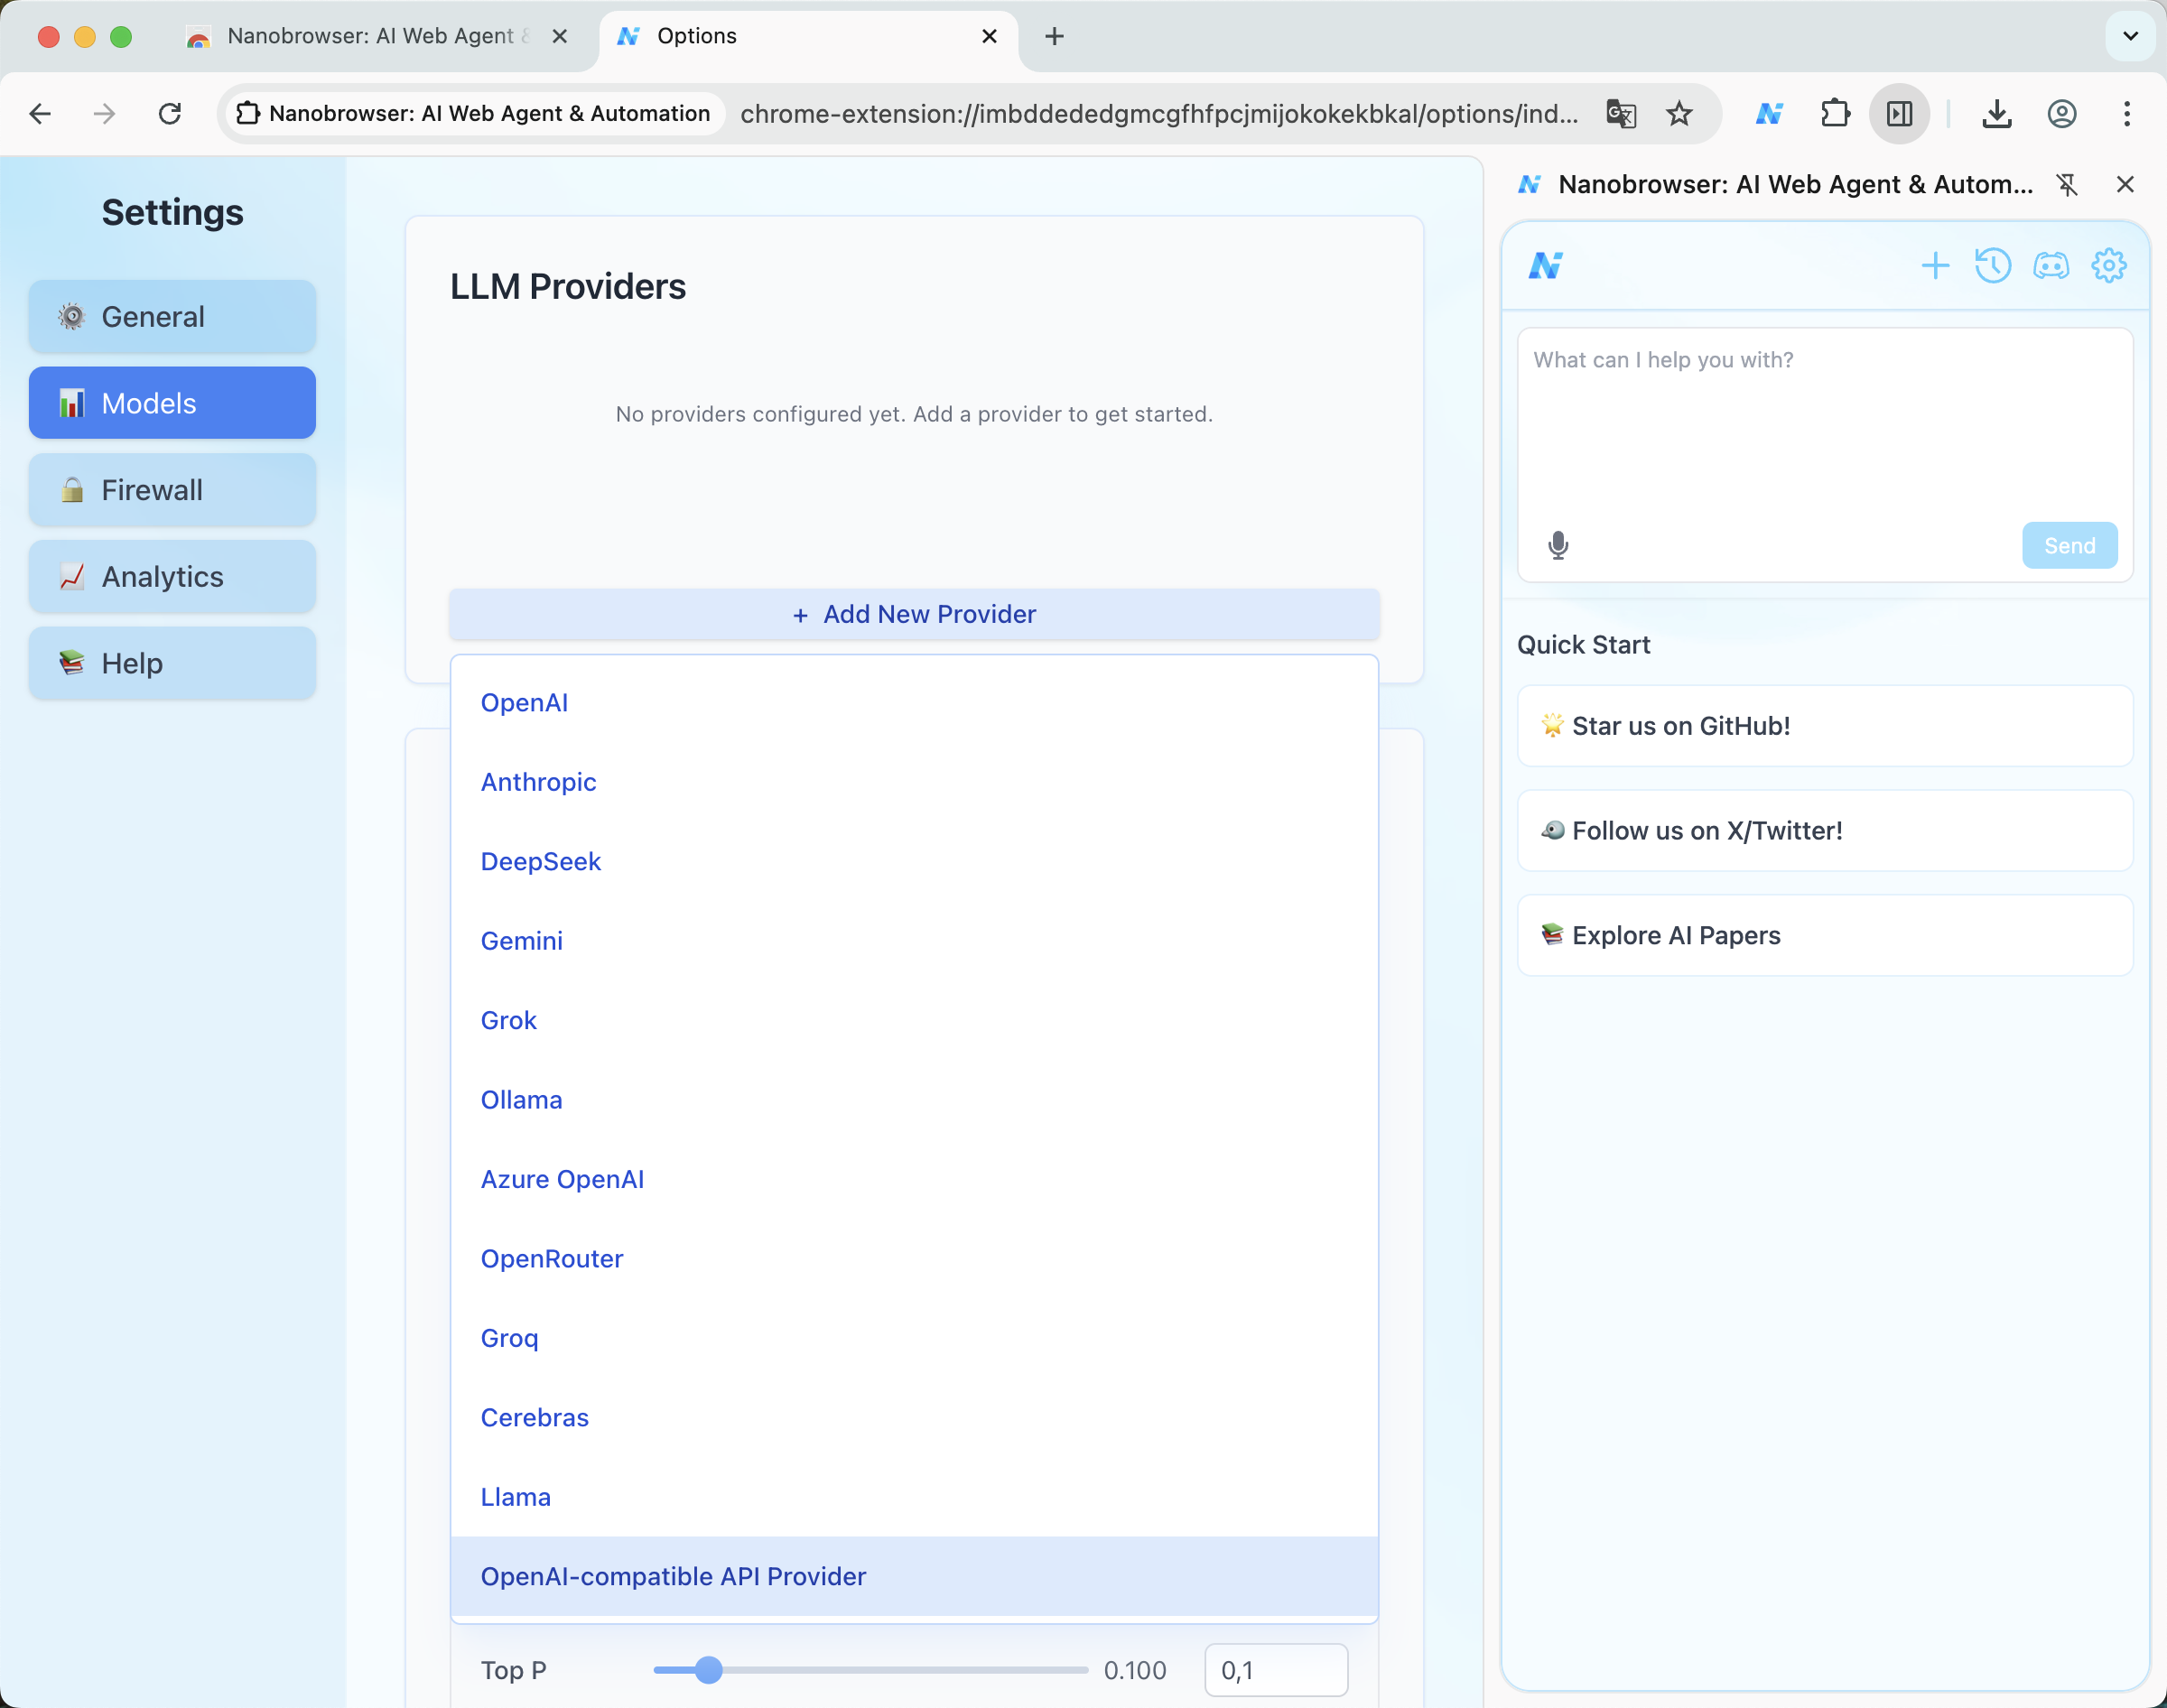Select Llama provider option
Viewport: 2167px width, 1708px height.
tap(914, 1497)
